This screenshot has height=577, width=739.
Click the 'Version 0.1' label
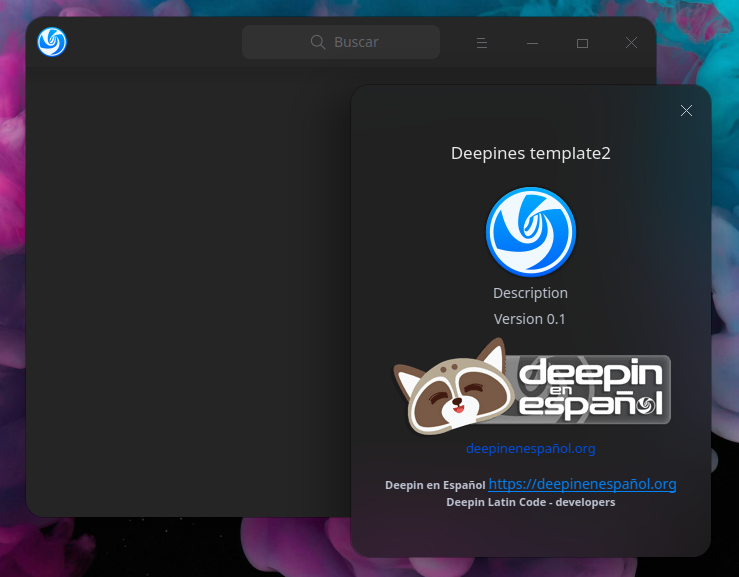530,319
